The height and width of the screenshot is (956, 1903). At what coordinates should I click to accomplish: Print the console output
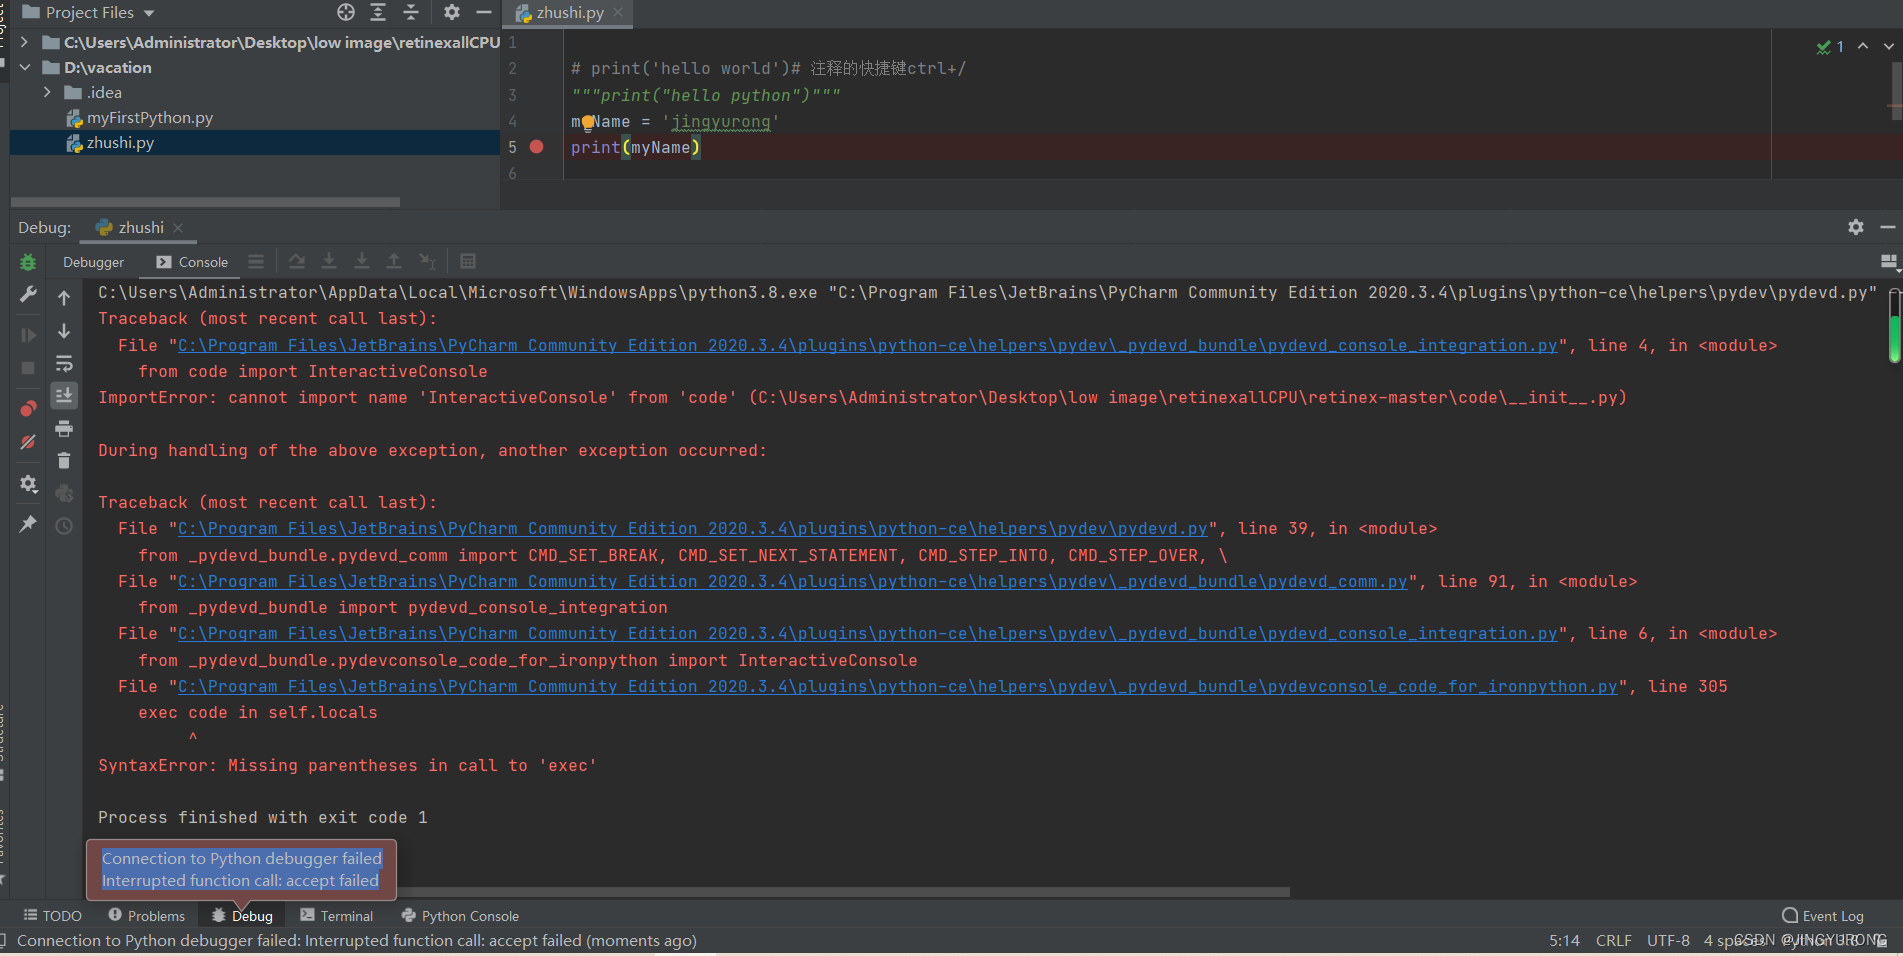(64, 428)
